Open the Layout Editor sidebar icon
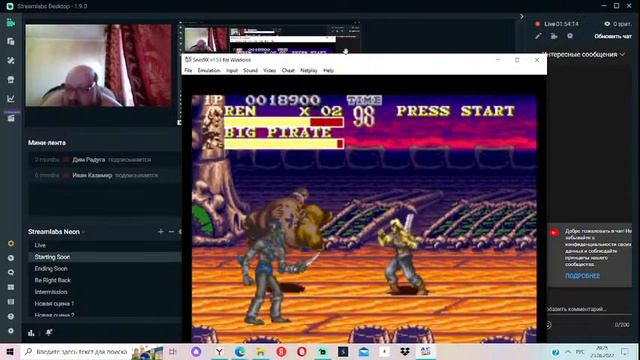 point(11,42)
